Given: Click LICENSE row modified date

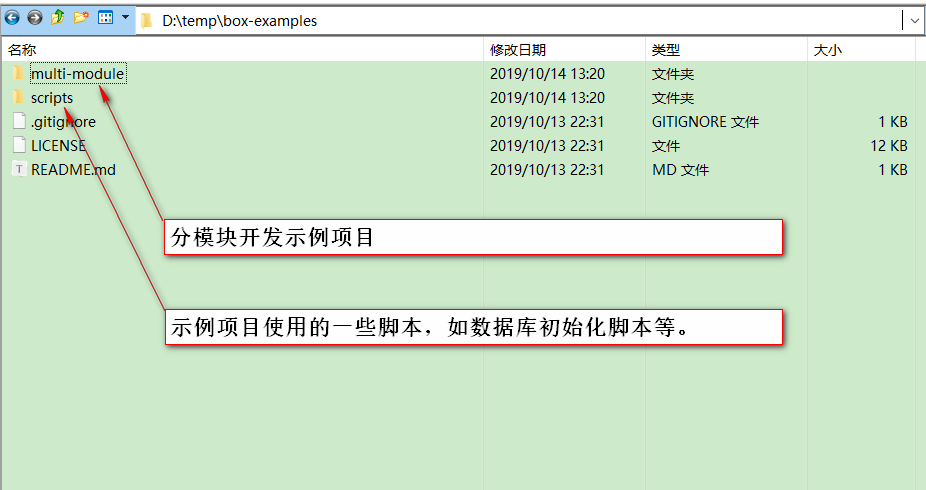Looking at the screenshot, I should (547, 146).
